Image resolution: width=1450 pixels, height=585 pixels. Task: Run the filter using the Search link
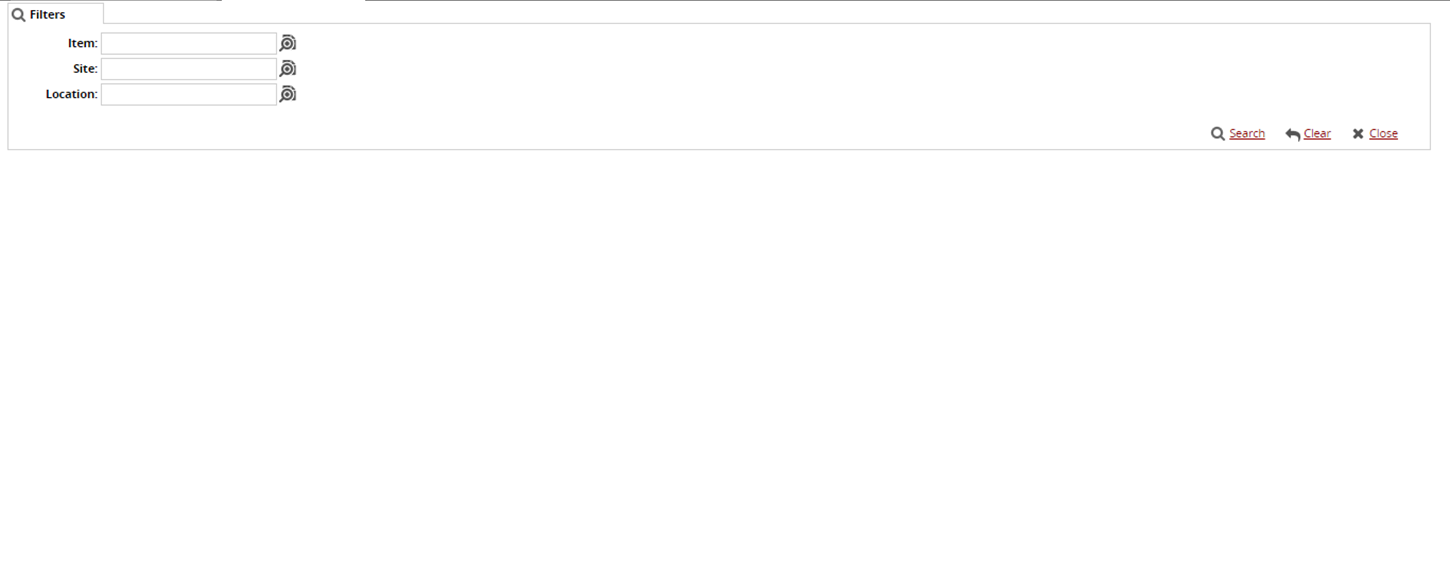click(1247, 134)
